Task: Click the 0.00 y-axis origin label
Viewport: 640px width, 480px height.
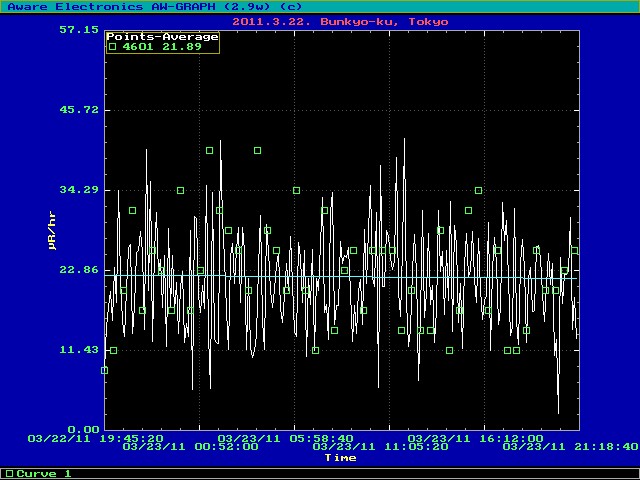Action: 82,430
